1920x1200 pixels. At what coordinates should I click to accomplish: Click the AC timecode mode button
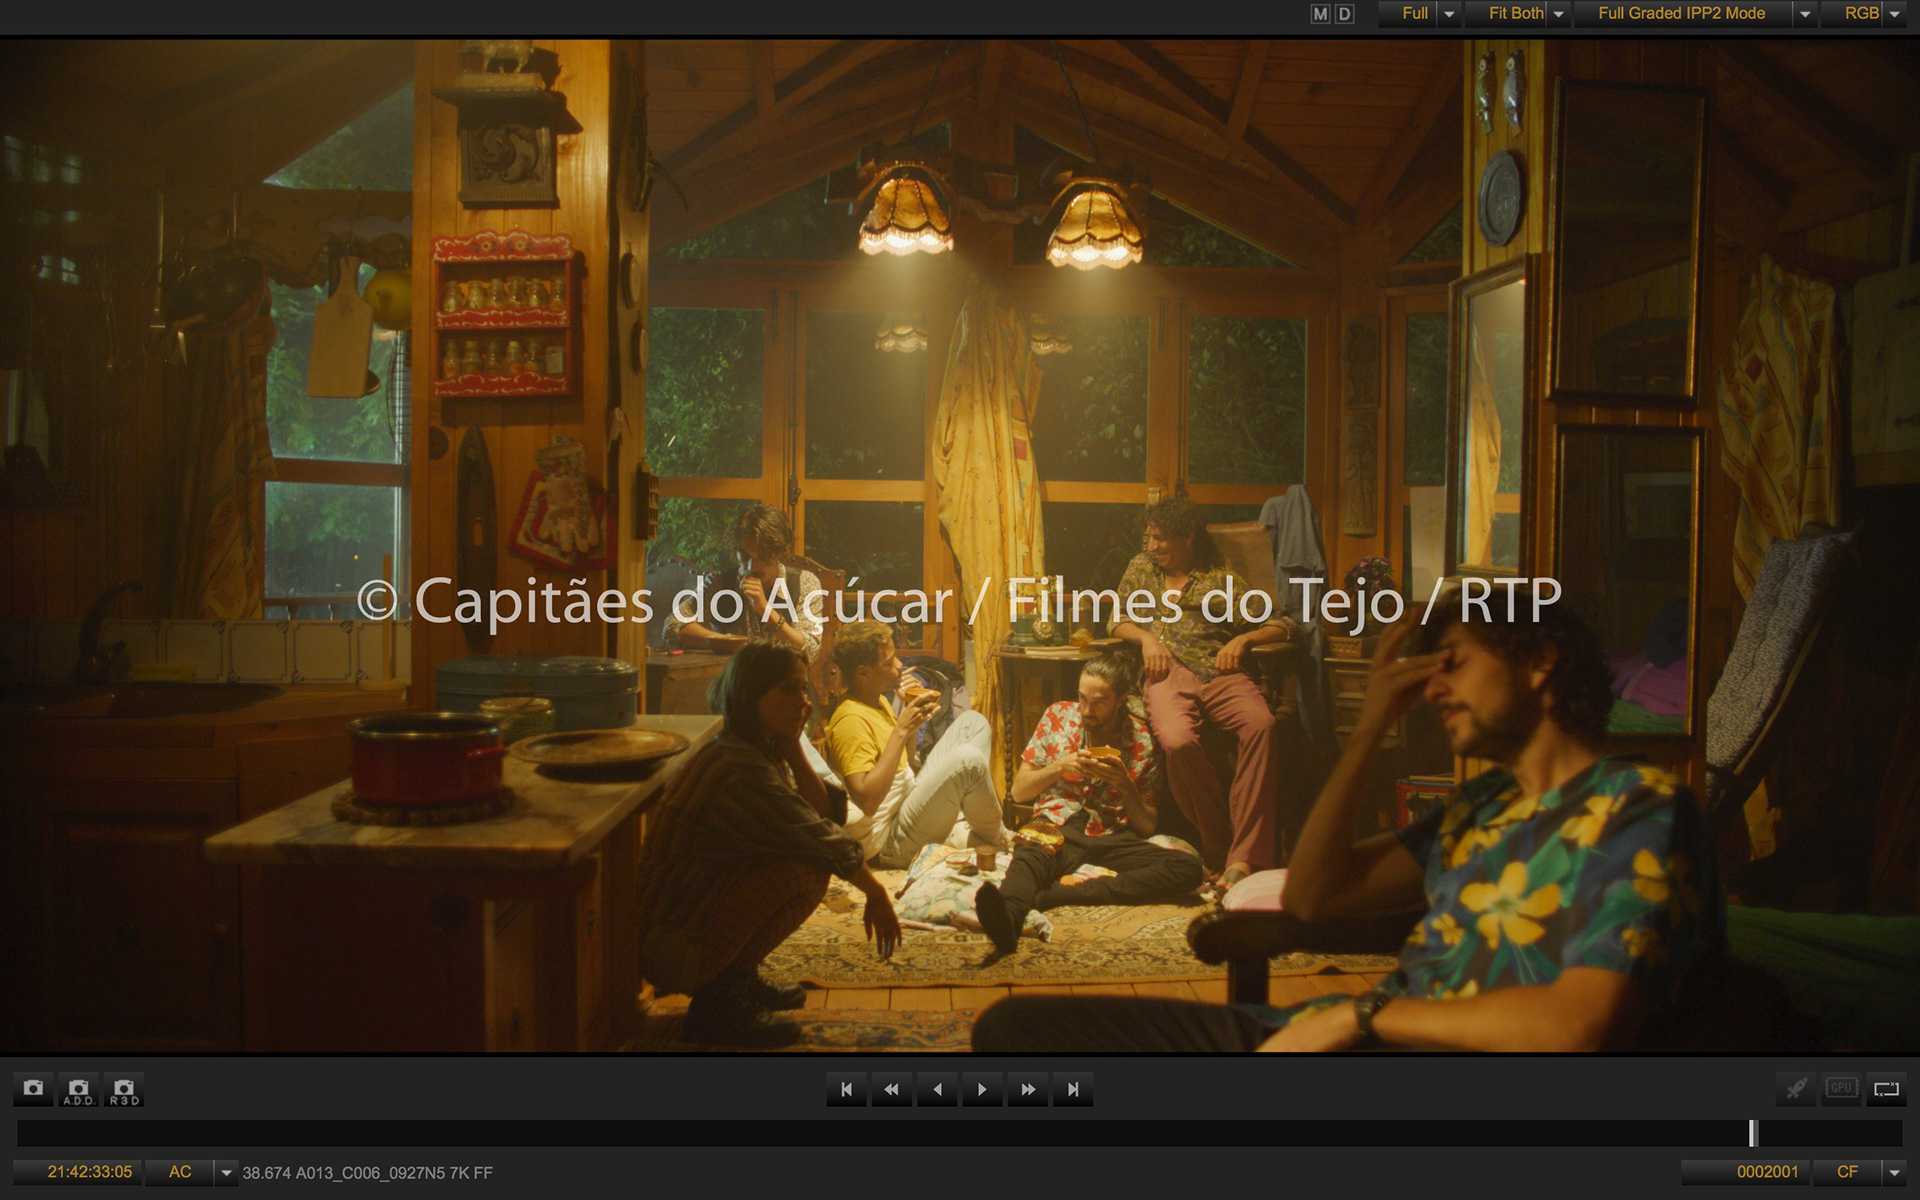coord(180,1172)
